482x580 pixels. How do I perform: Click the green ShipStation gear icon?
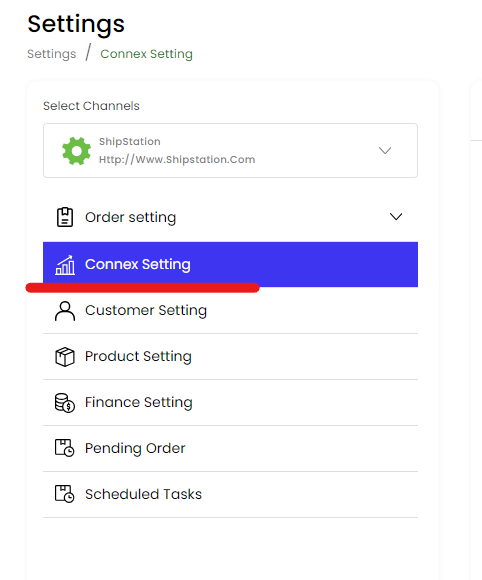[76, 151]
